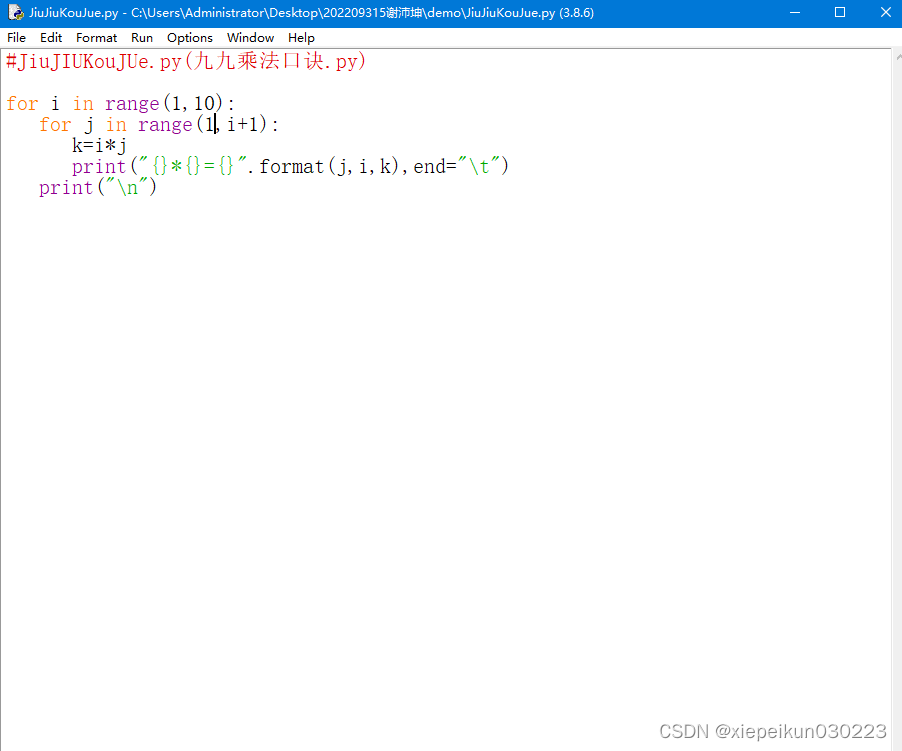Maximize the JiuJiuKouJue.py window
902x751 pixels.
pyautogui.click(x=840, y=12)
